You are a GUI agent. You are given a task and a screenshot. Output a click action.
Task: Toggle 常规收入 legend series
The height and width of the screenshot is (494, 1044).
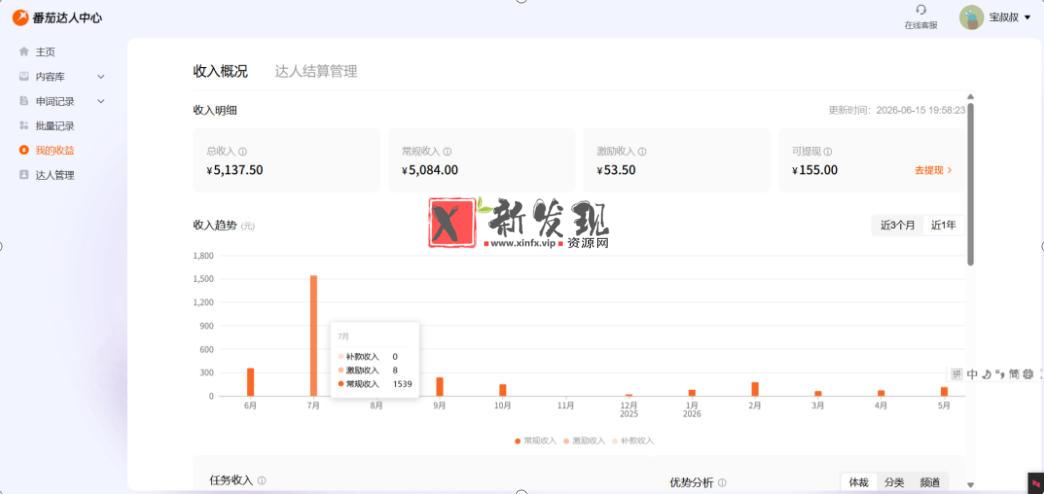pyautogui.click(x=535, y=441)
